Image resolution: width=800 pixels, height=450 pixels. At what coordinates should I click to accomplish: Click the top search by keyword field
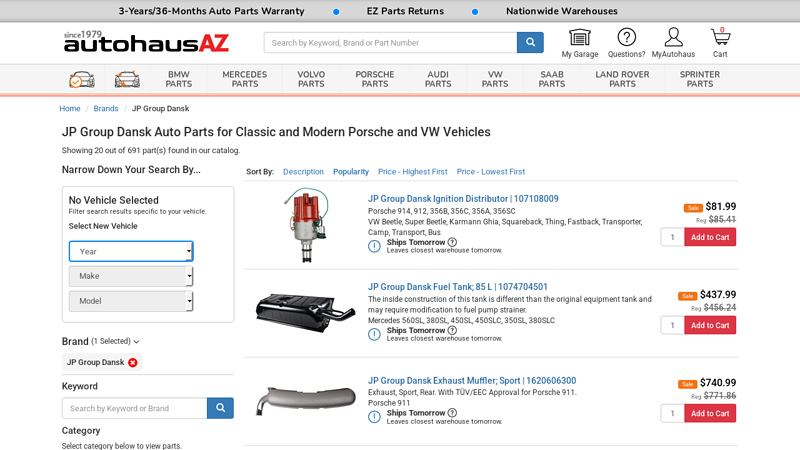390,43
